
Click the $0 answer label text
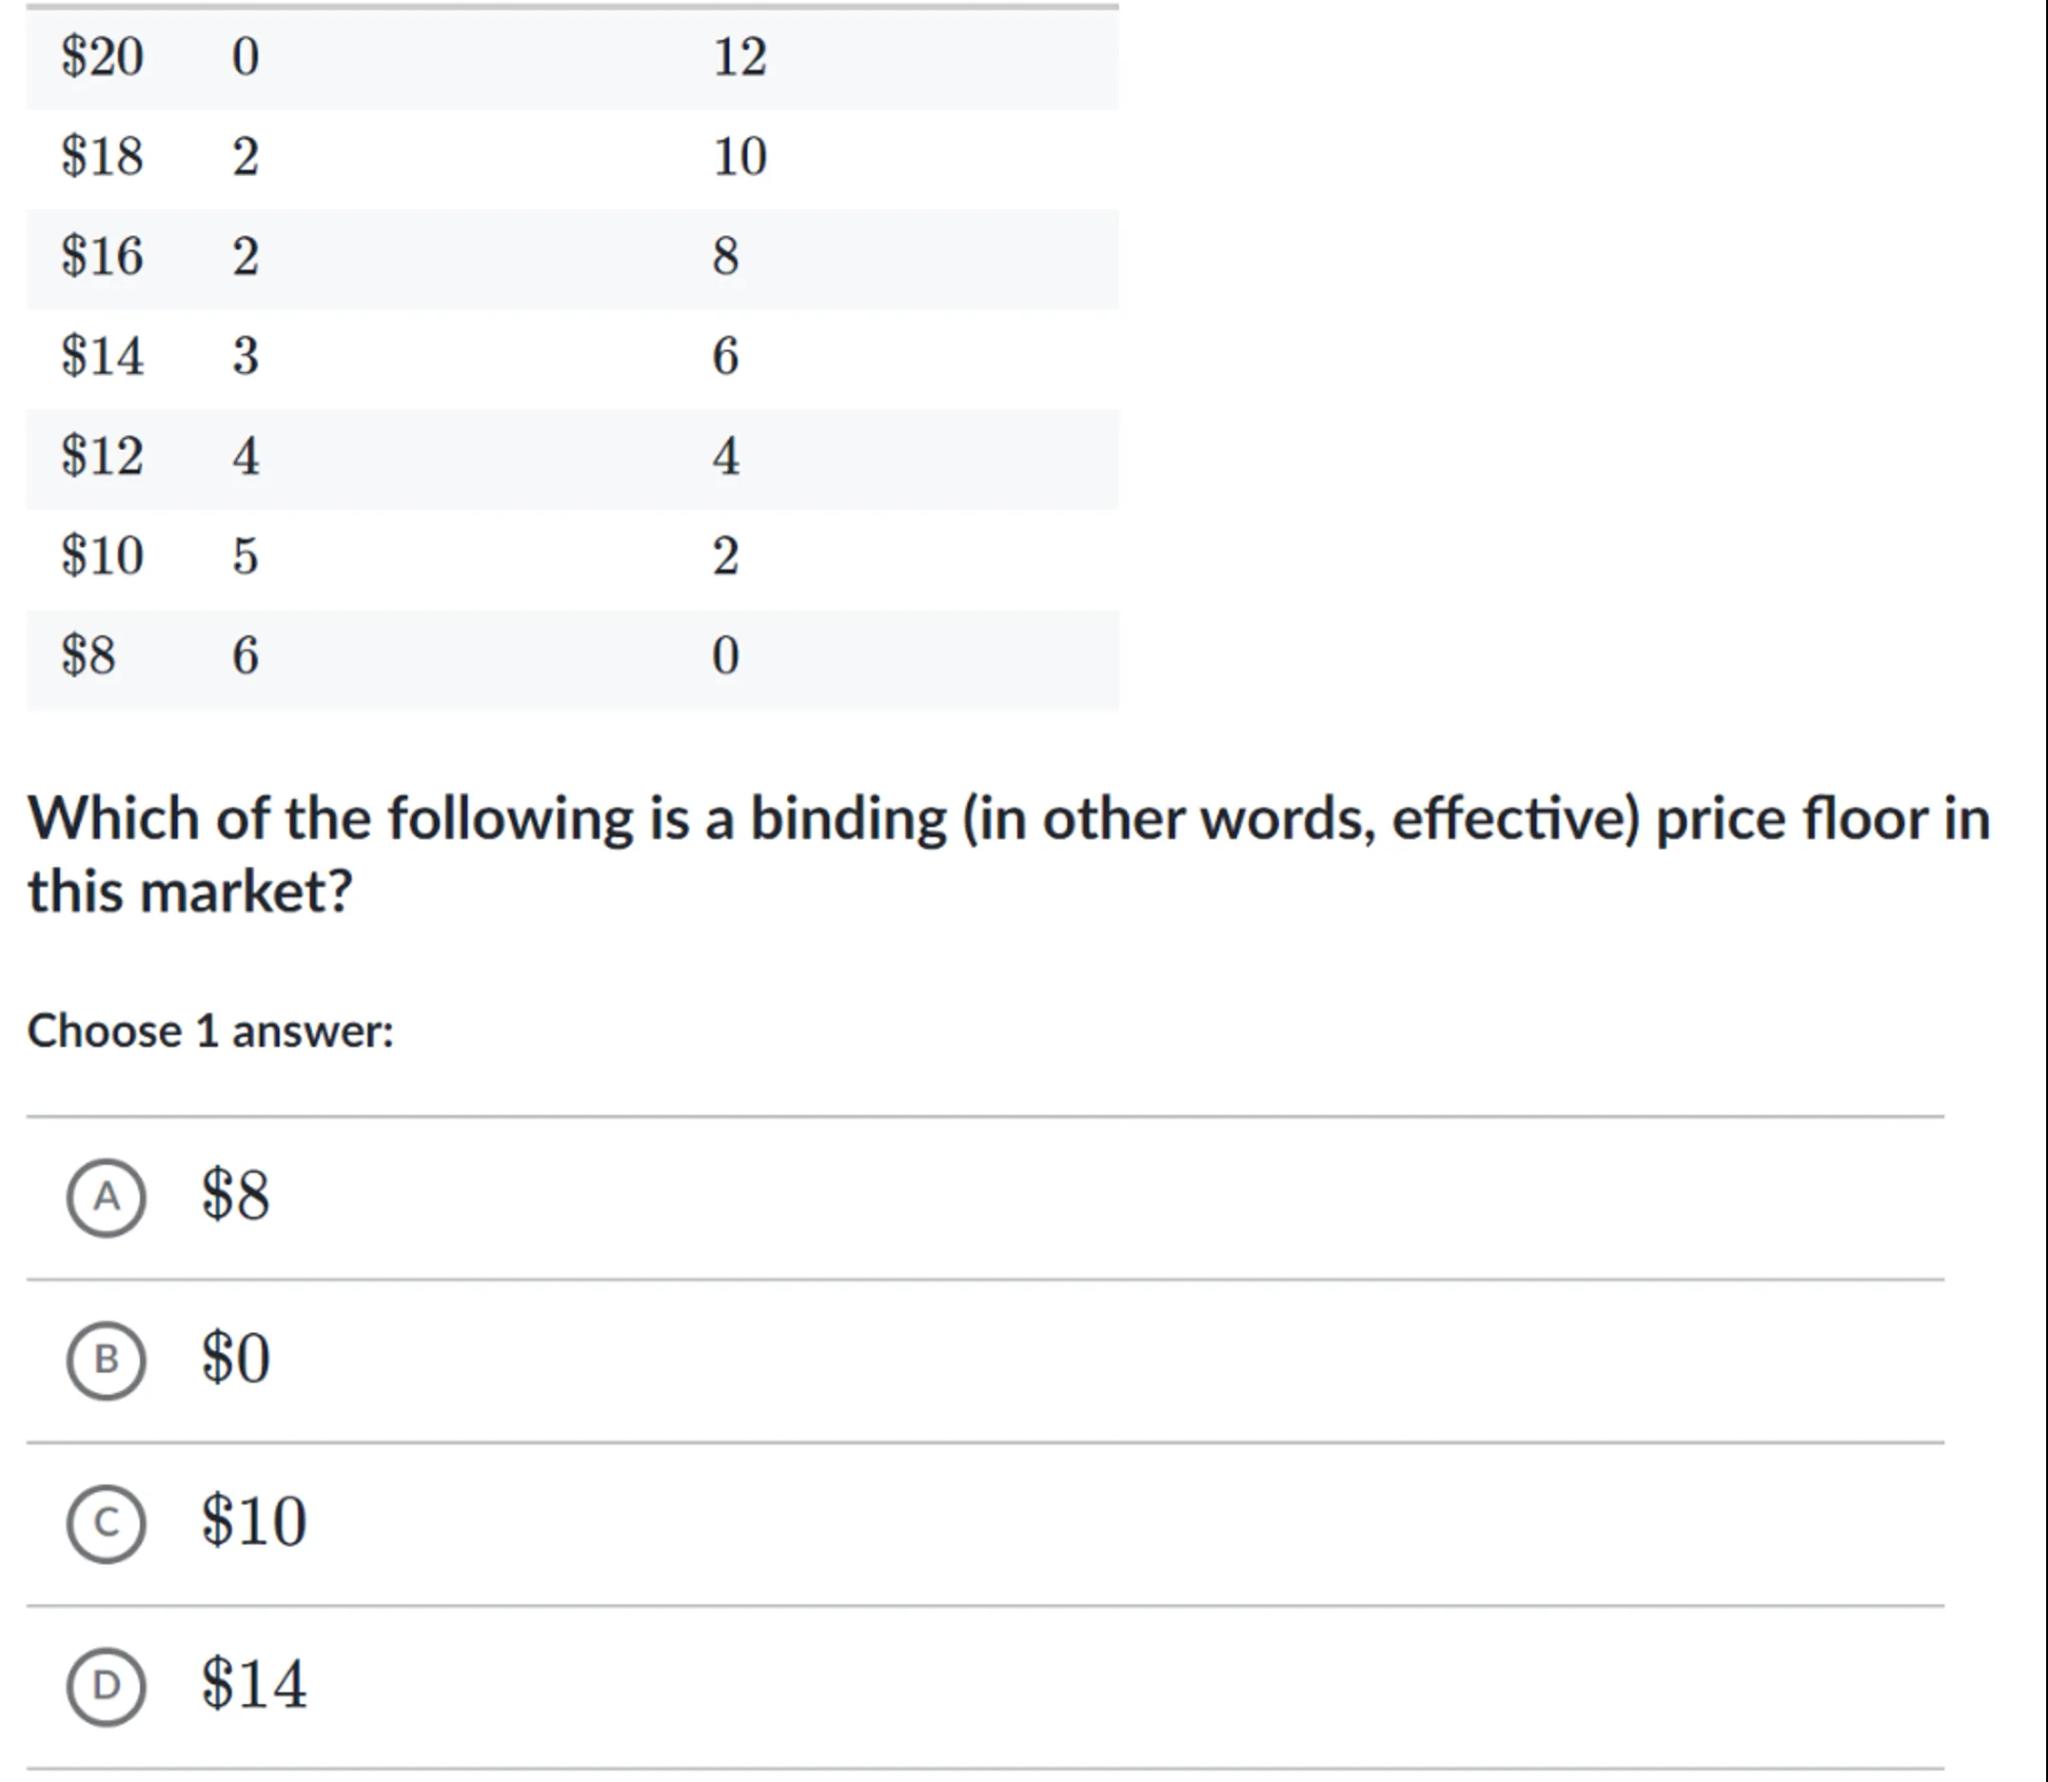click(x=236, y=1358)
